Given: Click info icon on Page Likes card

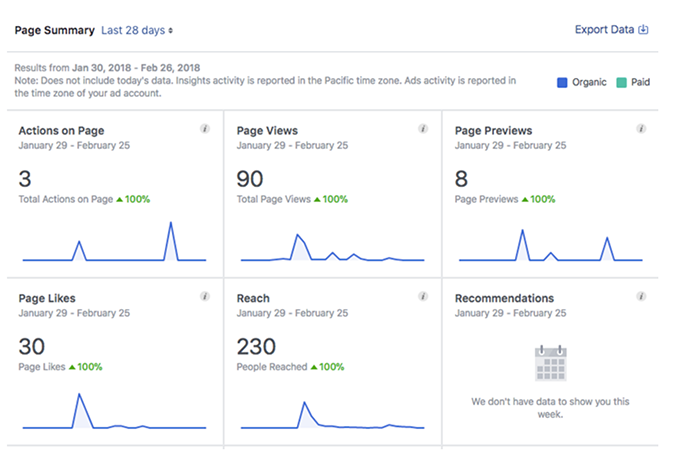Looking at the screenshot, I should point(205,297).
